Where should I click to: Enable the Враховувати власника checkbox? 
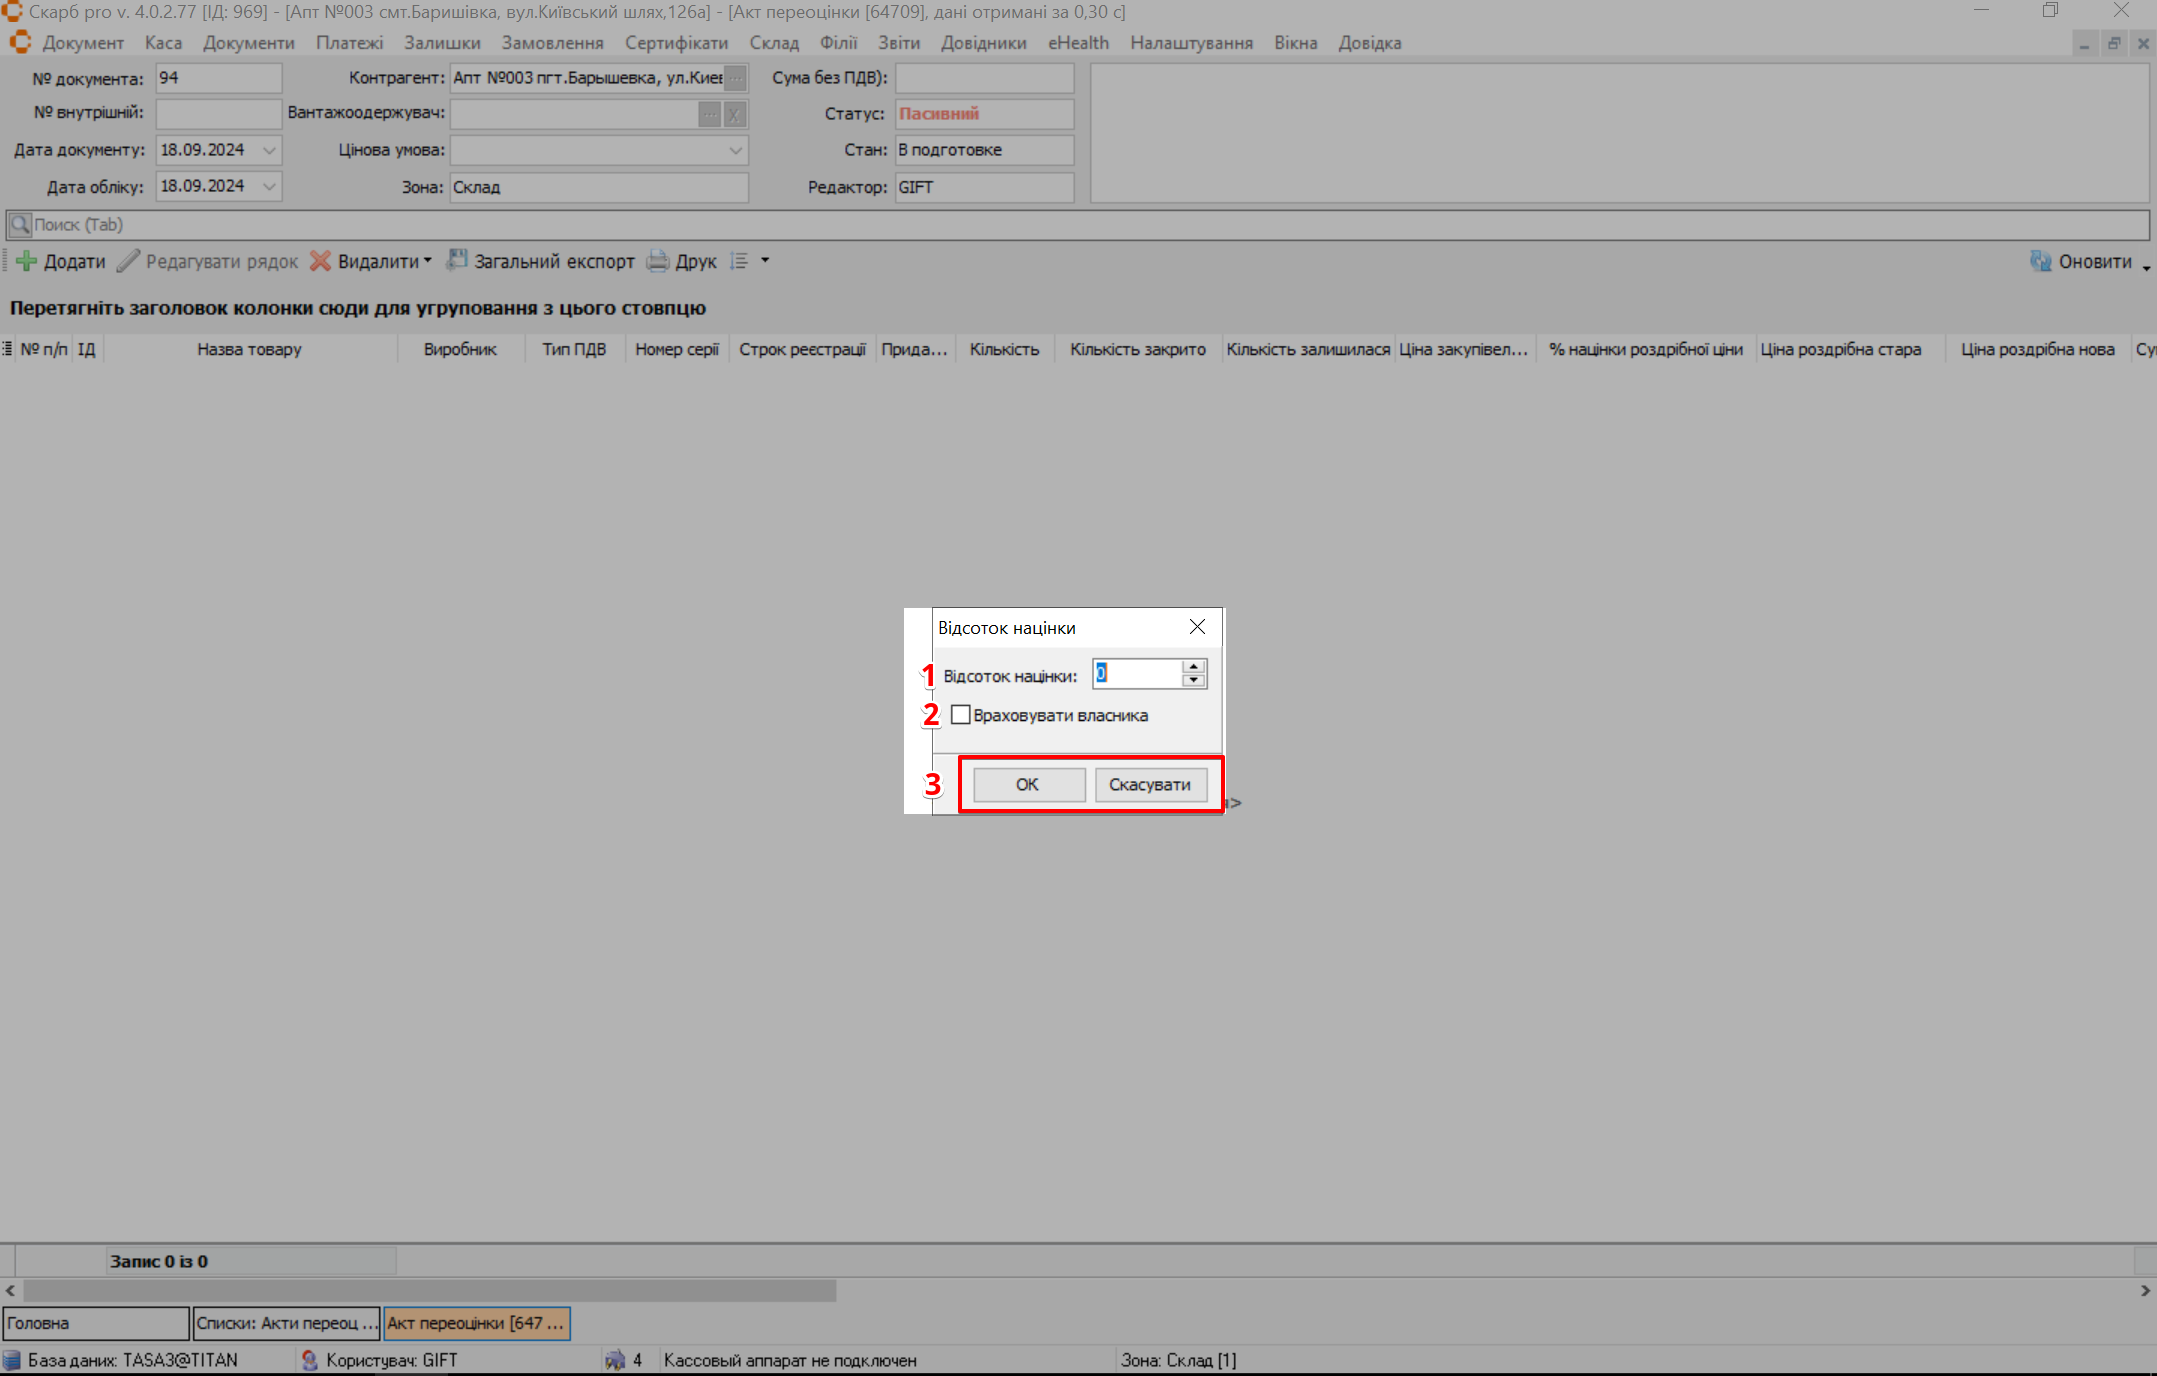pyautogui.click(x=961, y=715)
